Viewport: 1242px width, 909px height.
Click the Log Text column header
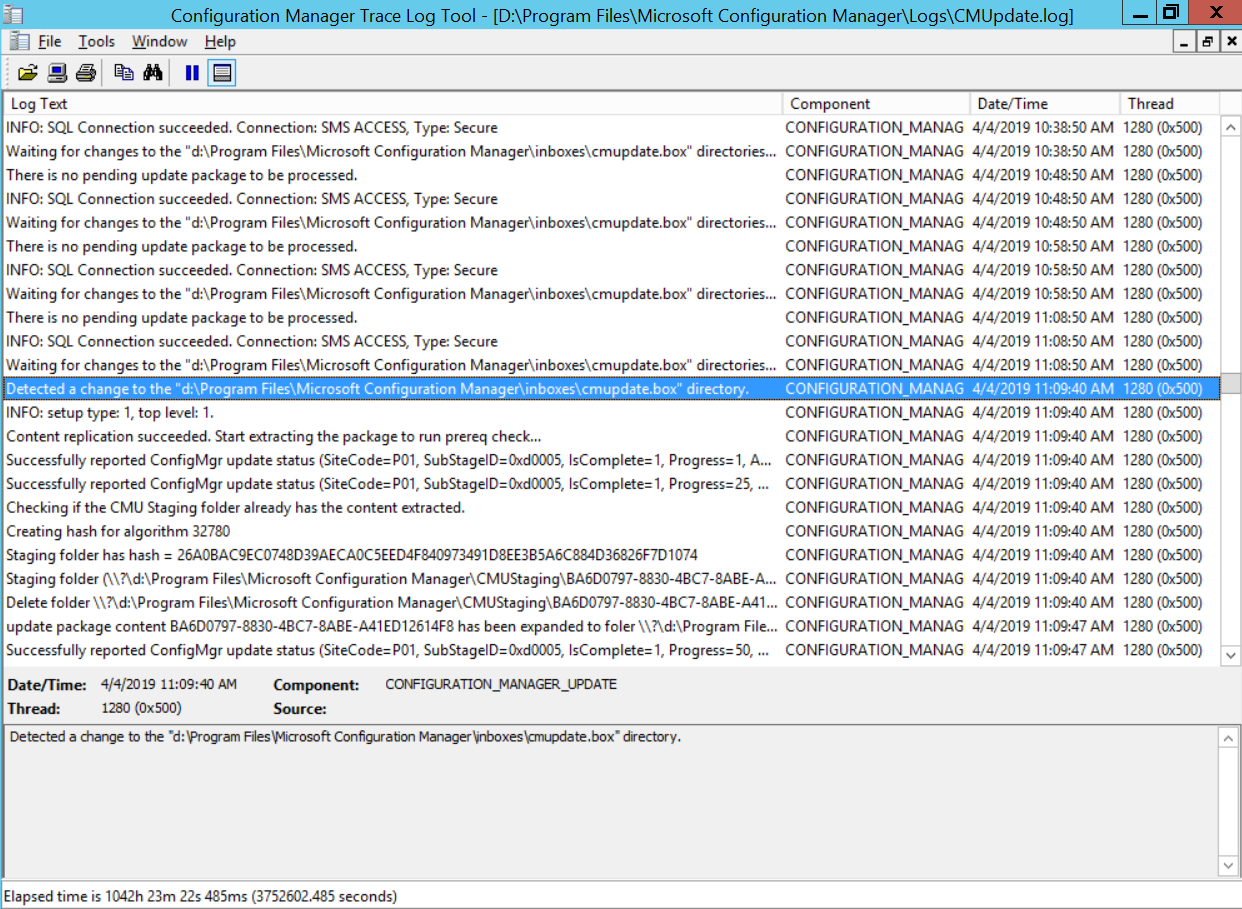pos(393,103)
